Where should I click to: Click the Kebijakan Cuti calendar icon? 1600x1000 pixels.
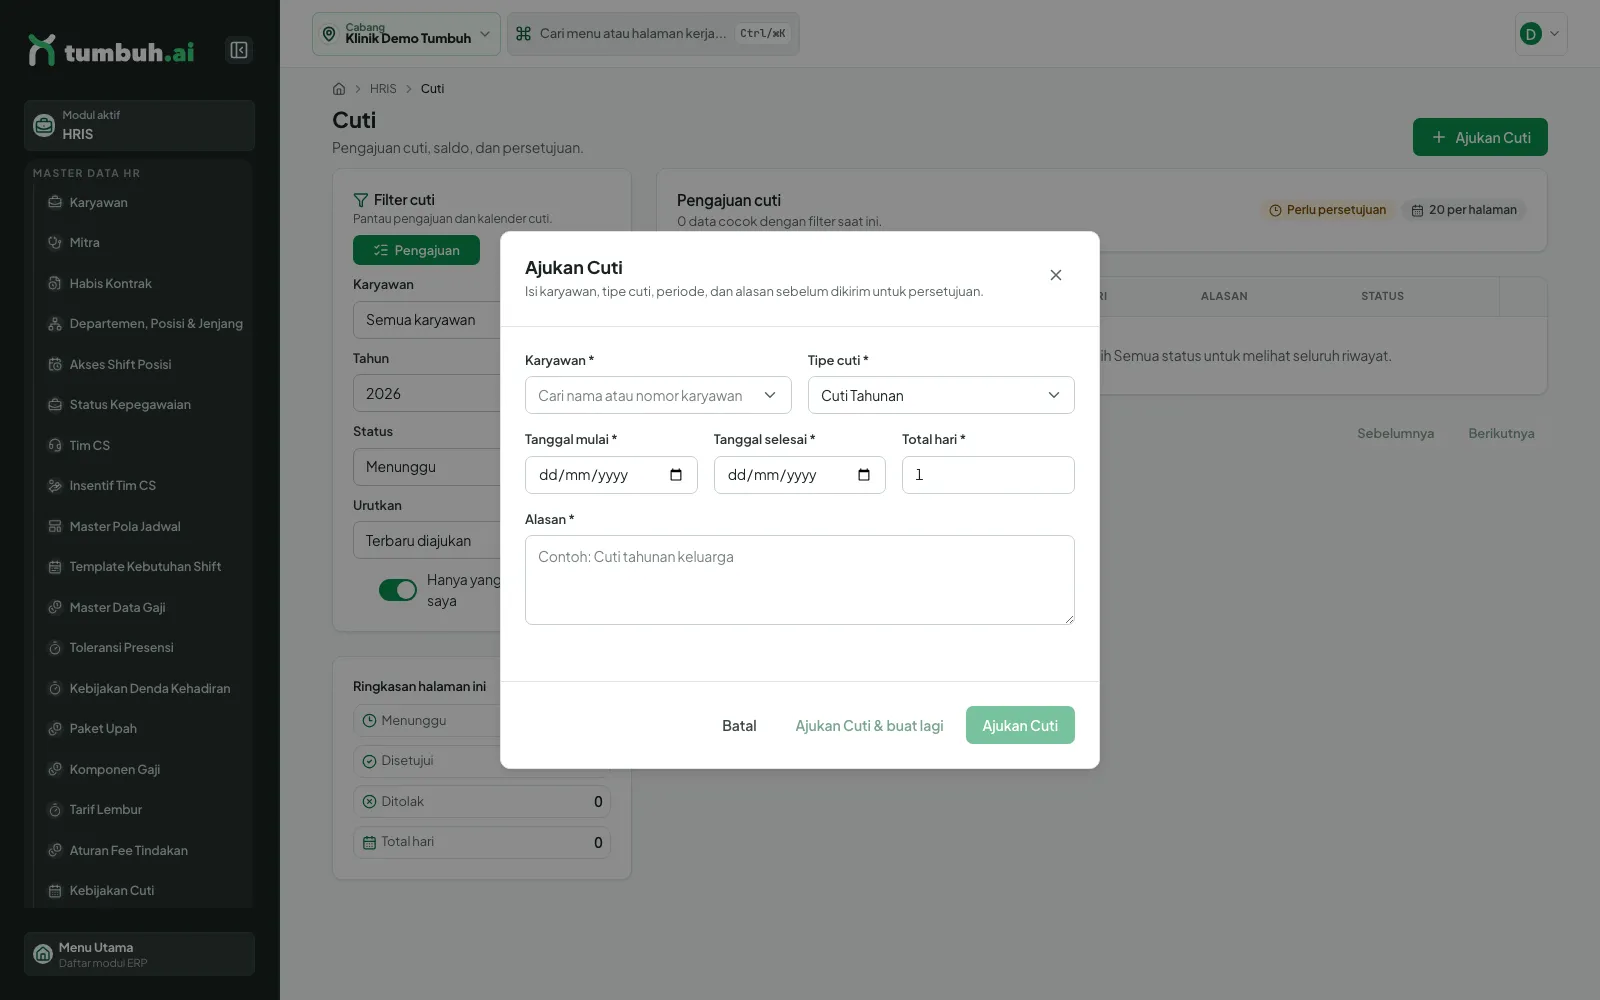[x=55, y=891]
